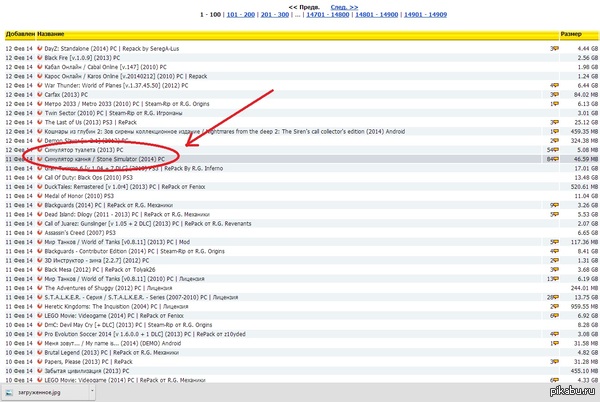Click the 84.02 MB size in Carfax row

tap(586, 94)
